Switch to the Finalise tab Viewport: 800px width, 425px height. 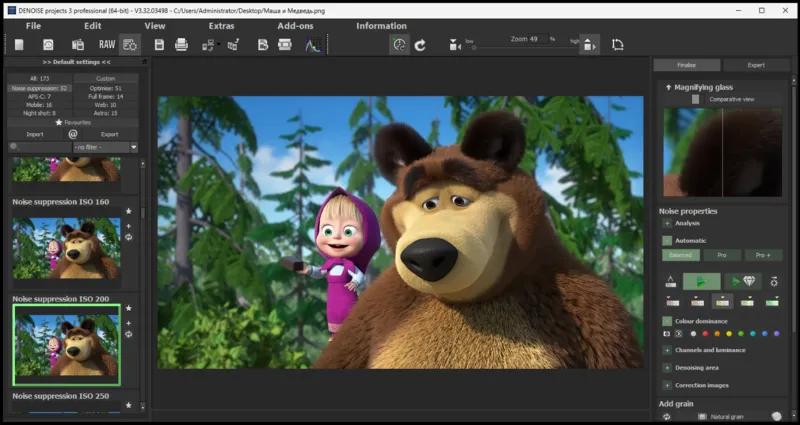click(687, 65)
